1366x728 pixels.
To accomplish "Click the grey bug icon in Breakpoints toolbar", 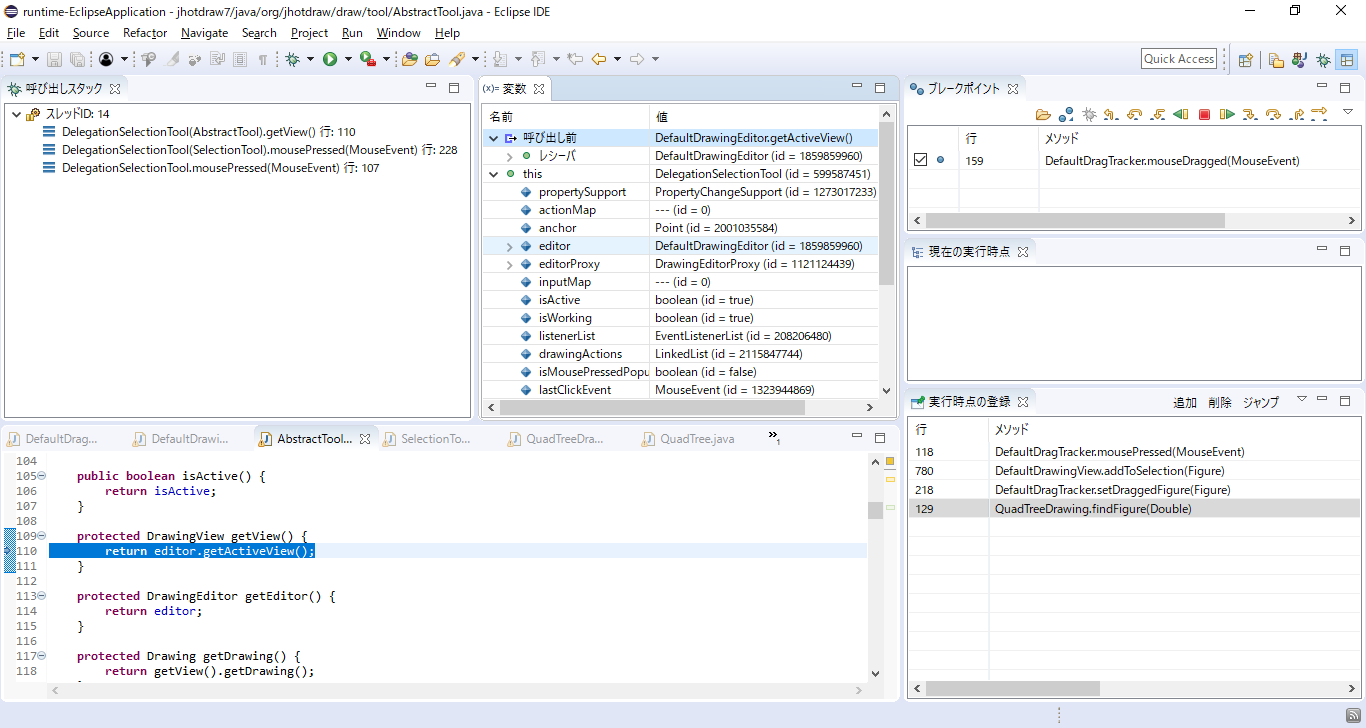I will pyautogui.click(x=1089, y=115).
